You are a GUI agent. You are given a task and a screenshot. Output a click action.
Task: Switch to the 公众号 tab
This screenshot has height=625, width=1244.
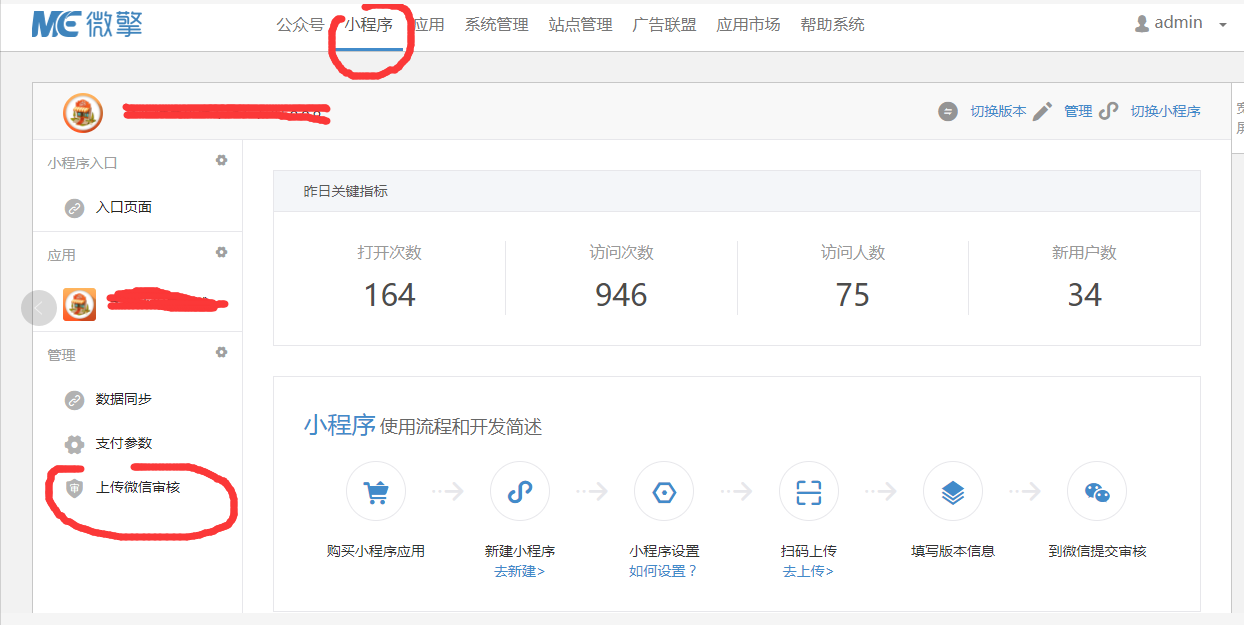click(300, 25)
